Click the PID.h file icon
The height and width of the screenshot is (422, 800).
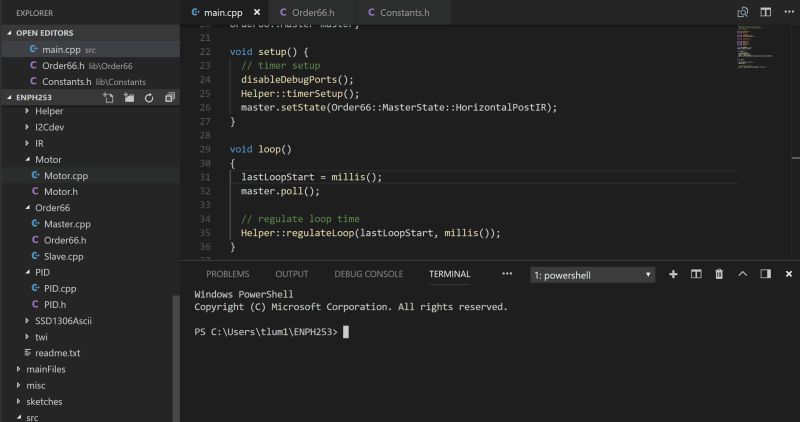pos(35,305)
